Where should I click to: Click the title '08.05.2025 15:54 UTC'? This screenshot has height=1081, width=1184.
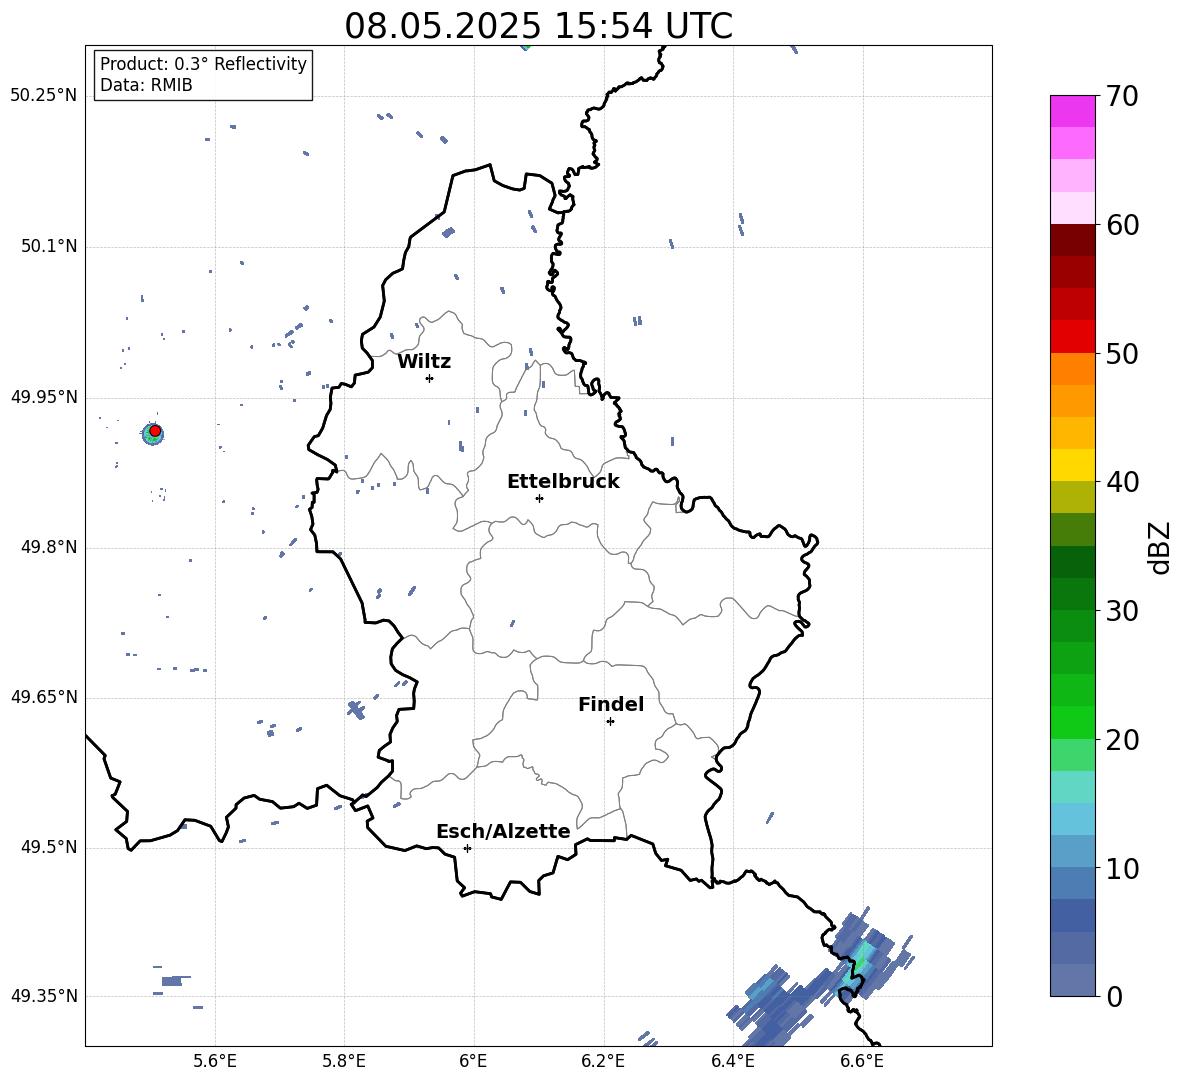(x=538, y=26)
